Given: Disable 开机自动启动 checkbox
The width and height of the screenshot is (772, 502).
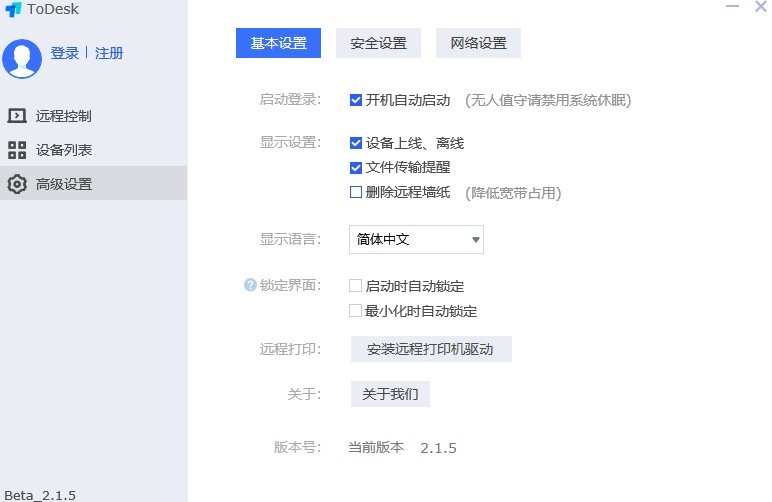Looking at the screenshot, I should [x=356, y=100].
